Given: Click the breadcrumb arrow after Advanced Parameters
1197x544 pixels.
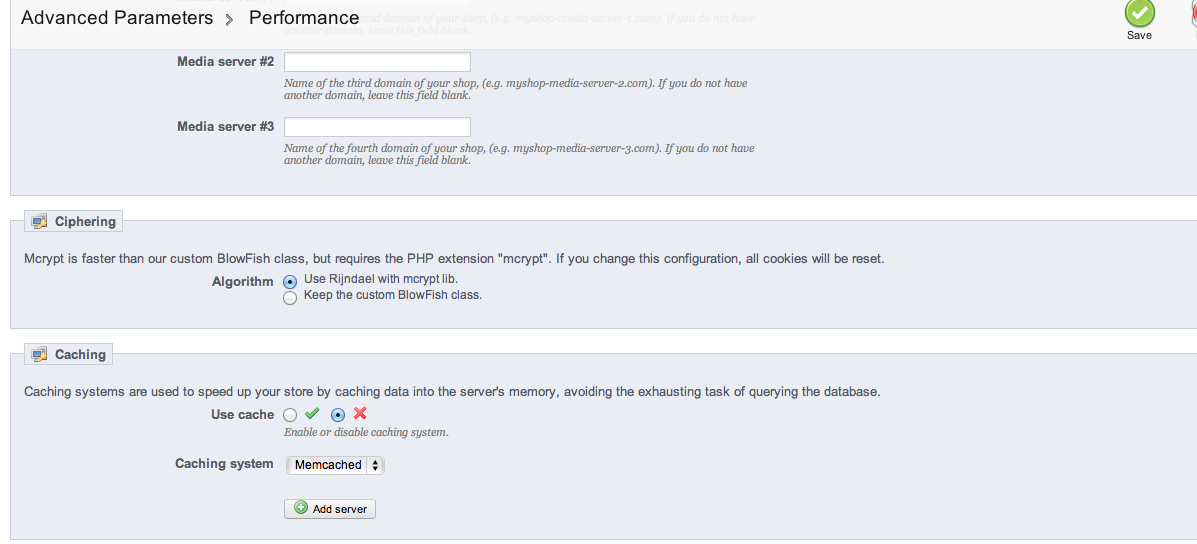Looking at the screenshot, I should [230, 19].
